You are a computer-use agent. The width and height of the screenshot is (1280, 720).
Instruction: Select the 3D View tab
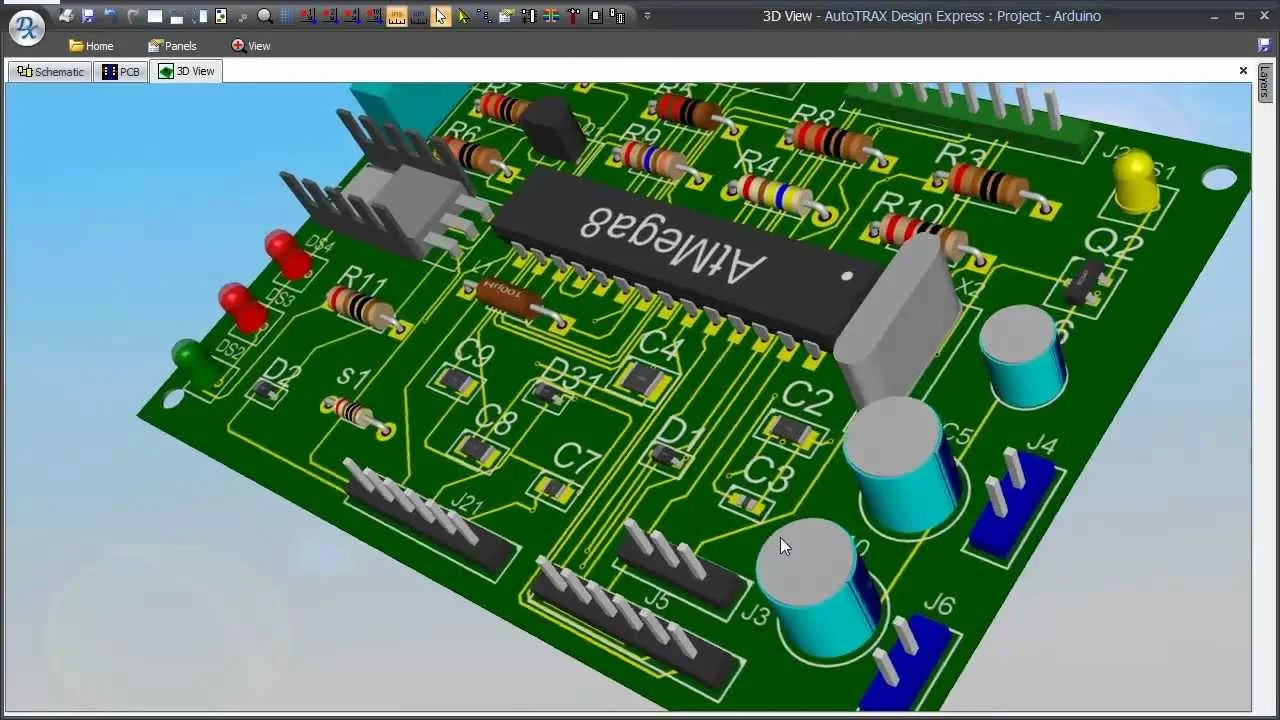pyautogui.click(x=186, y=71)
